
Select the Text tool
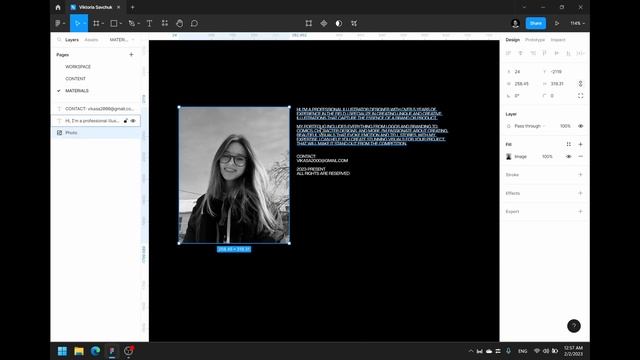point(149,23)
